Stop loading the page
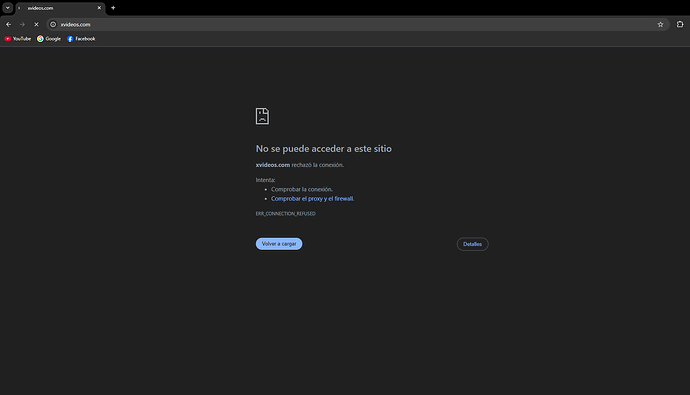690x395 pixels. [x=37, y=25]
